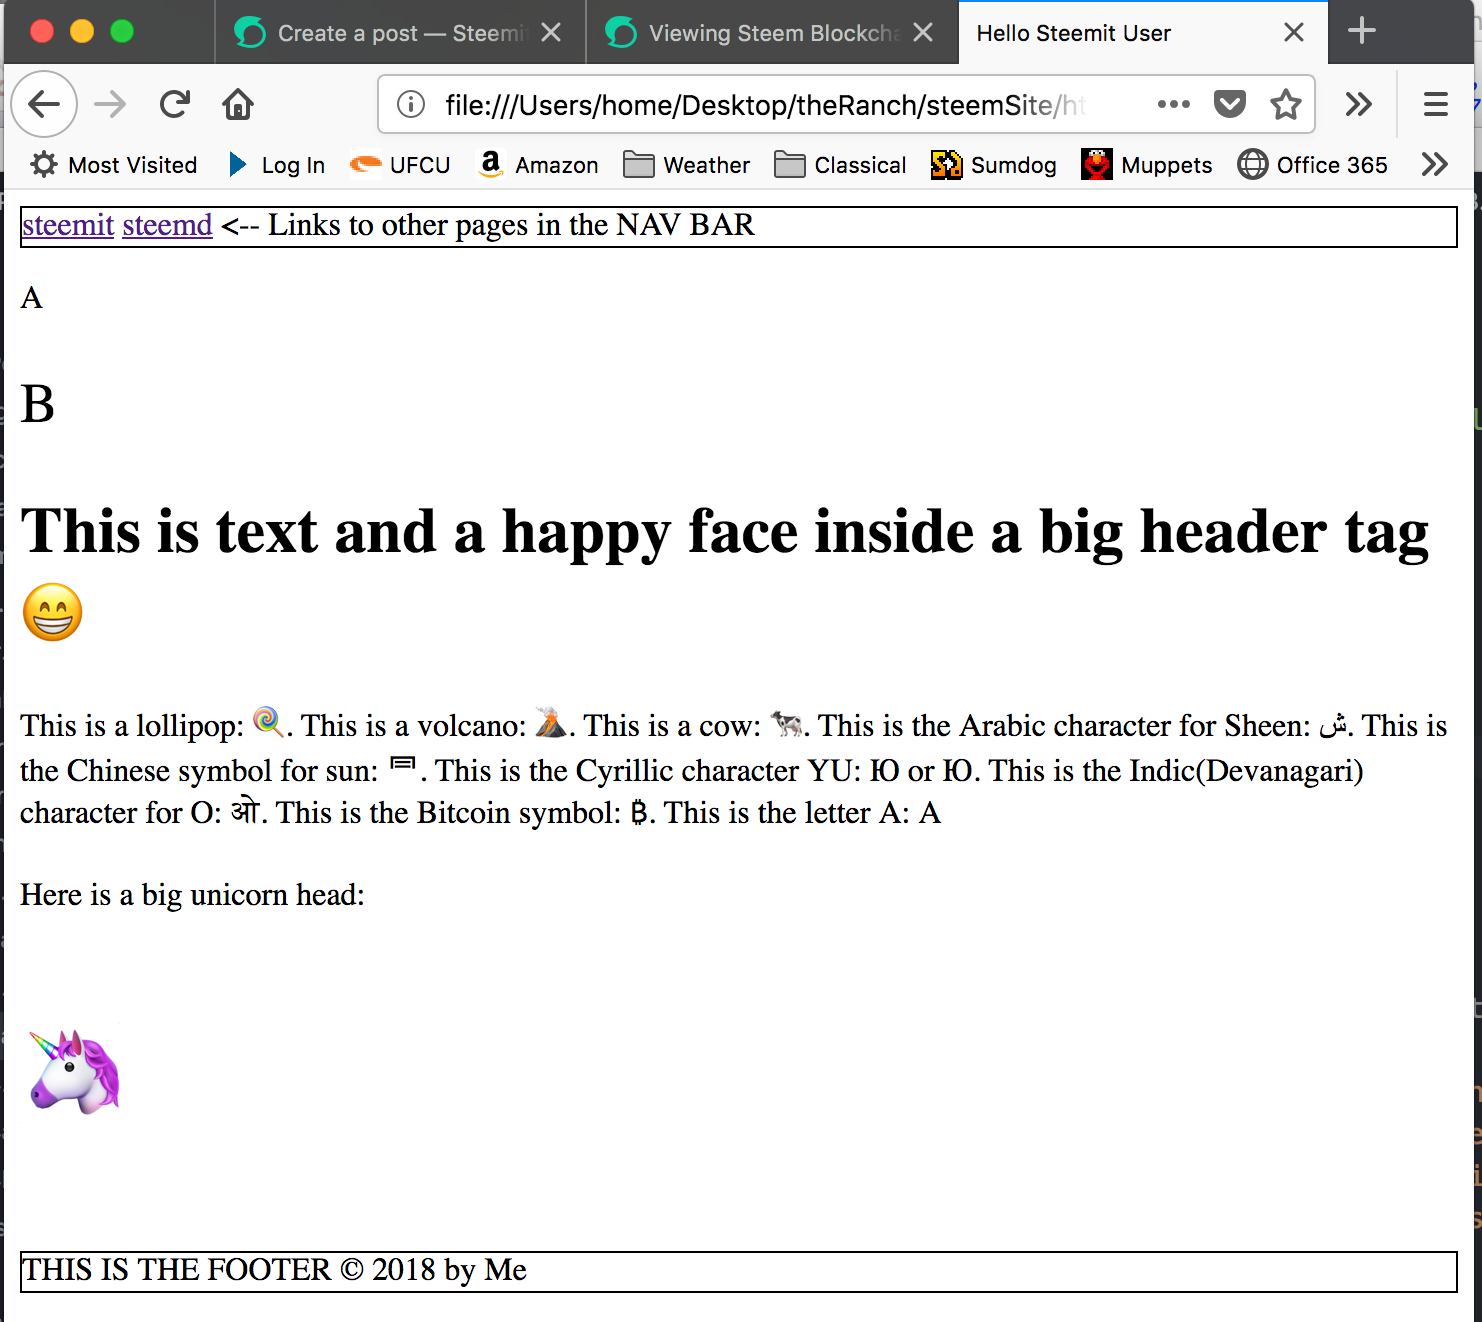Open the Firefox hamburger menu
Screen dimensions: 1482x1322
click(x=1435, y=104)
